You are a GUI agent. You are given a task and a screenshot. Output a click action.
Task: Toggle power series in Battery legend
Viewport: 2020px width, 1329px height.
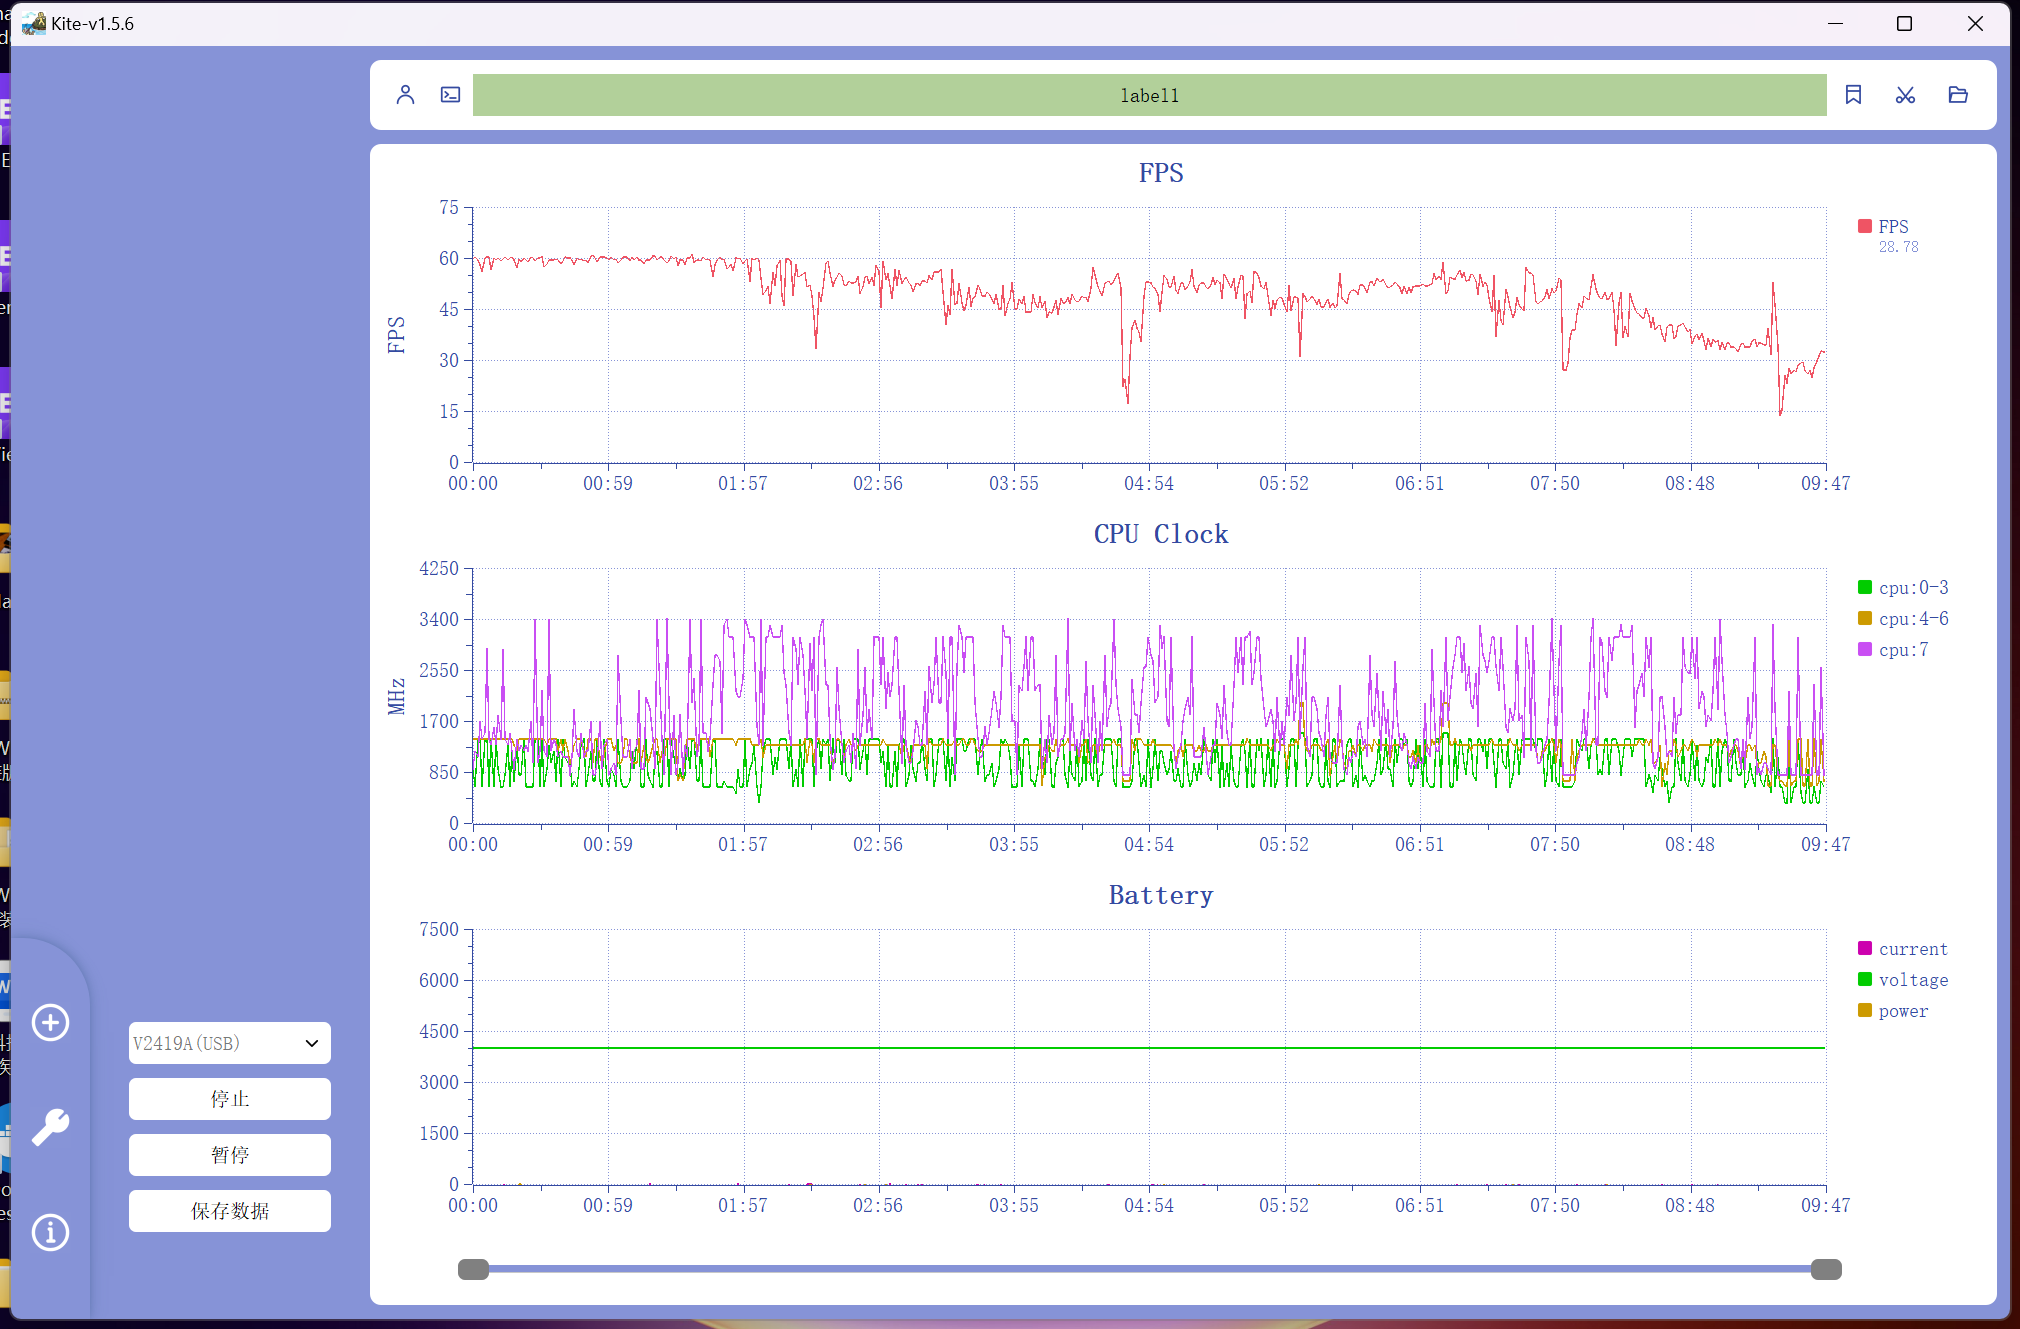click(x=1902, y=1011)
